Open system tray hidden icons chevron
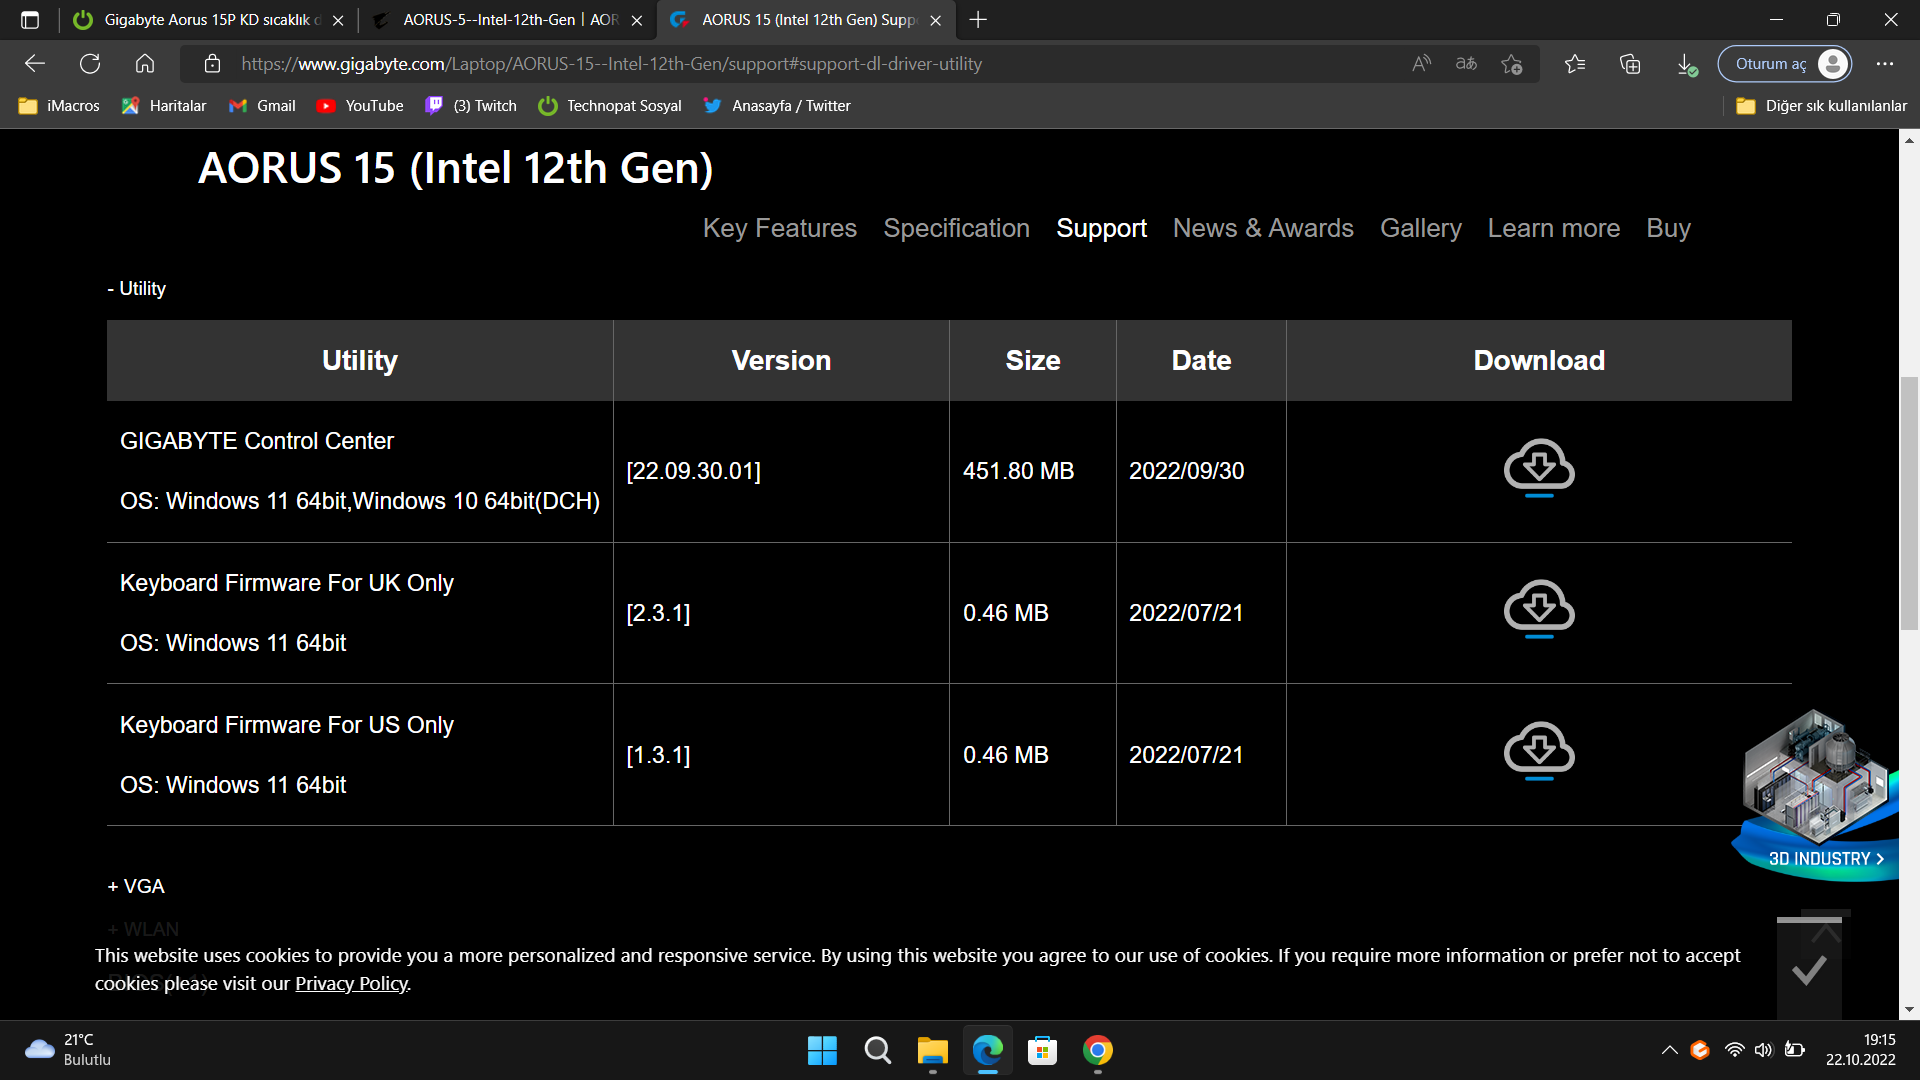 point(1669,1050)
